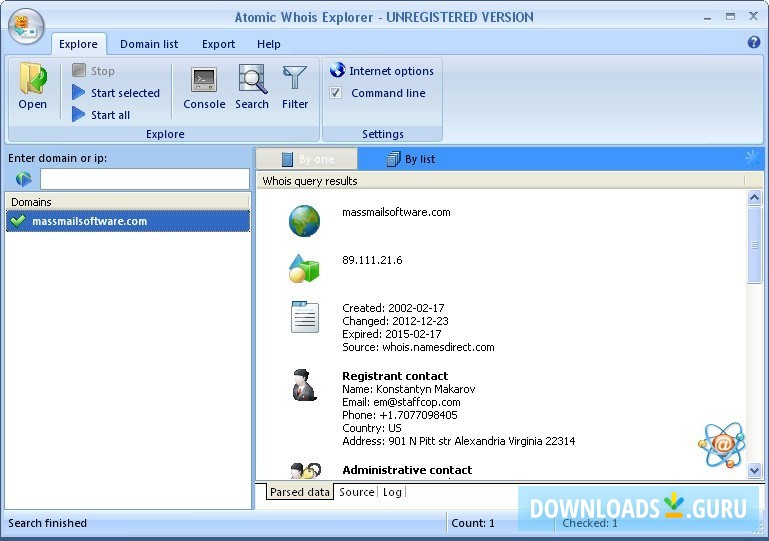Click the Created: 2002-02-17 line
This screenshot has width=769, height=541.
(x=393, y=308)
